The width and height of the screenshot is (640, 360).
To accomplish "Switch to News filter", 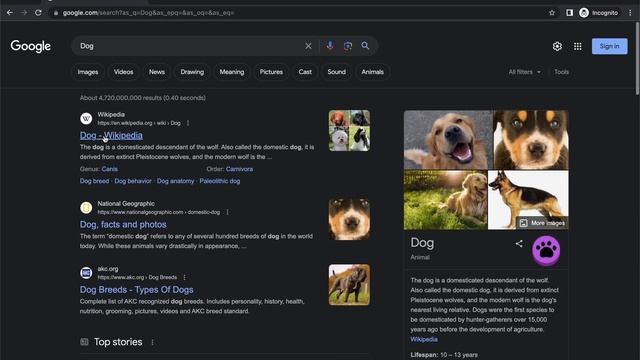I will tap(157, 72).
